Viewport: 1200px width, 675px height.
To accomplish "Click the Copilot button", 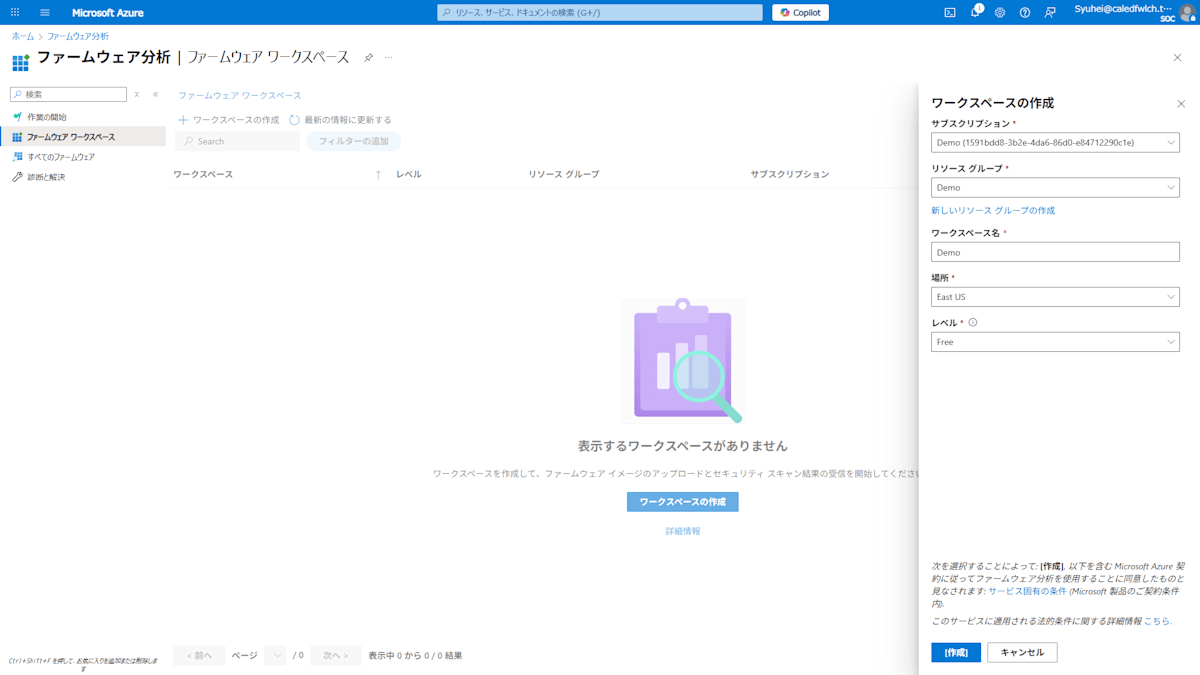I will [800, 12].
